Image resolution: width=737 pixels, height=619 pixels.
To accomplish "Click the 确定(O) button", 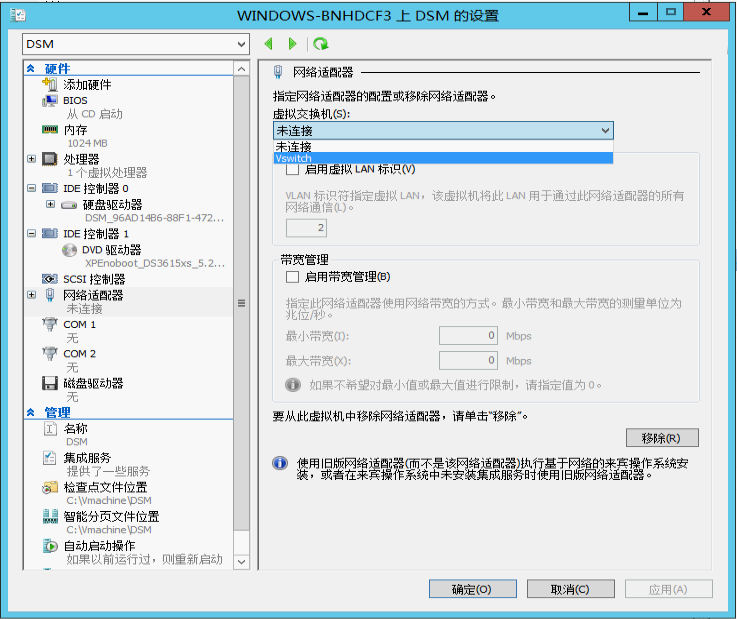I will 473,589.
